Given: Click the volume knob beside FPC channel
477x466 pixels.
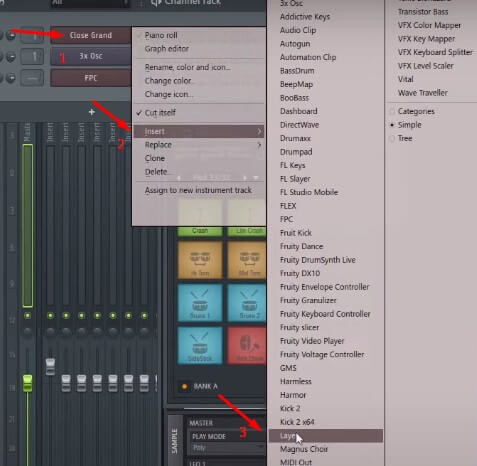Looking at the screenshot, I should pos(11,78).
